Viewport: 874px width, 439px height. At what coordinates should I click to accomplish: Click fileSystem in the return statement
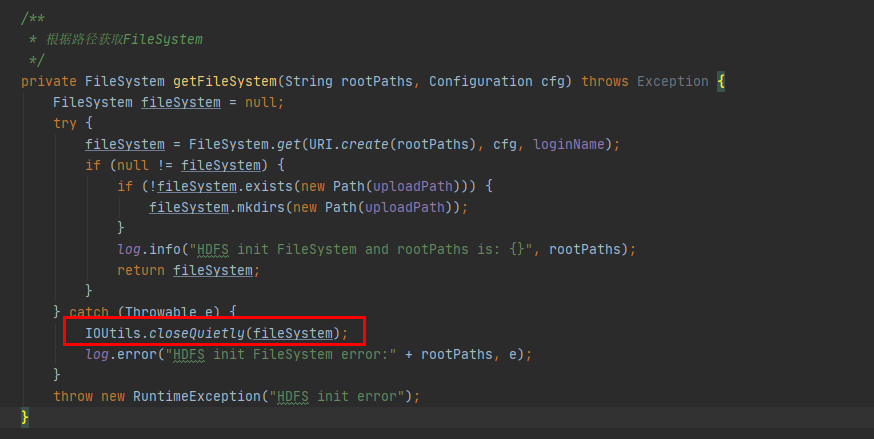[x=213, y=270]
